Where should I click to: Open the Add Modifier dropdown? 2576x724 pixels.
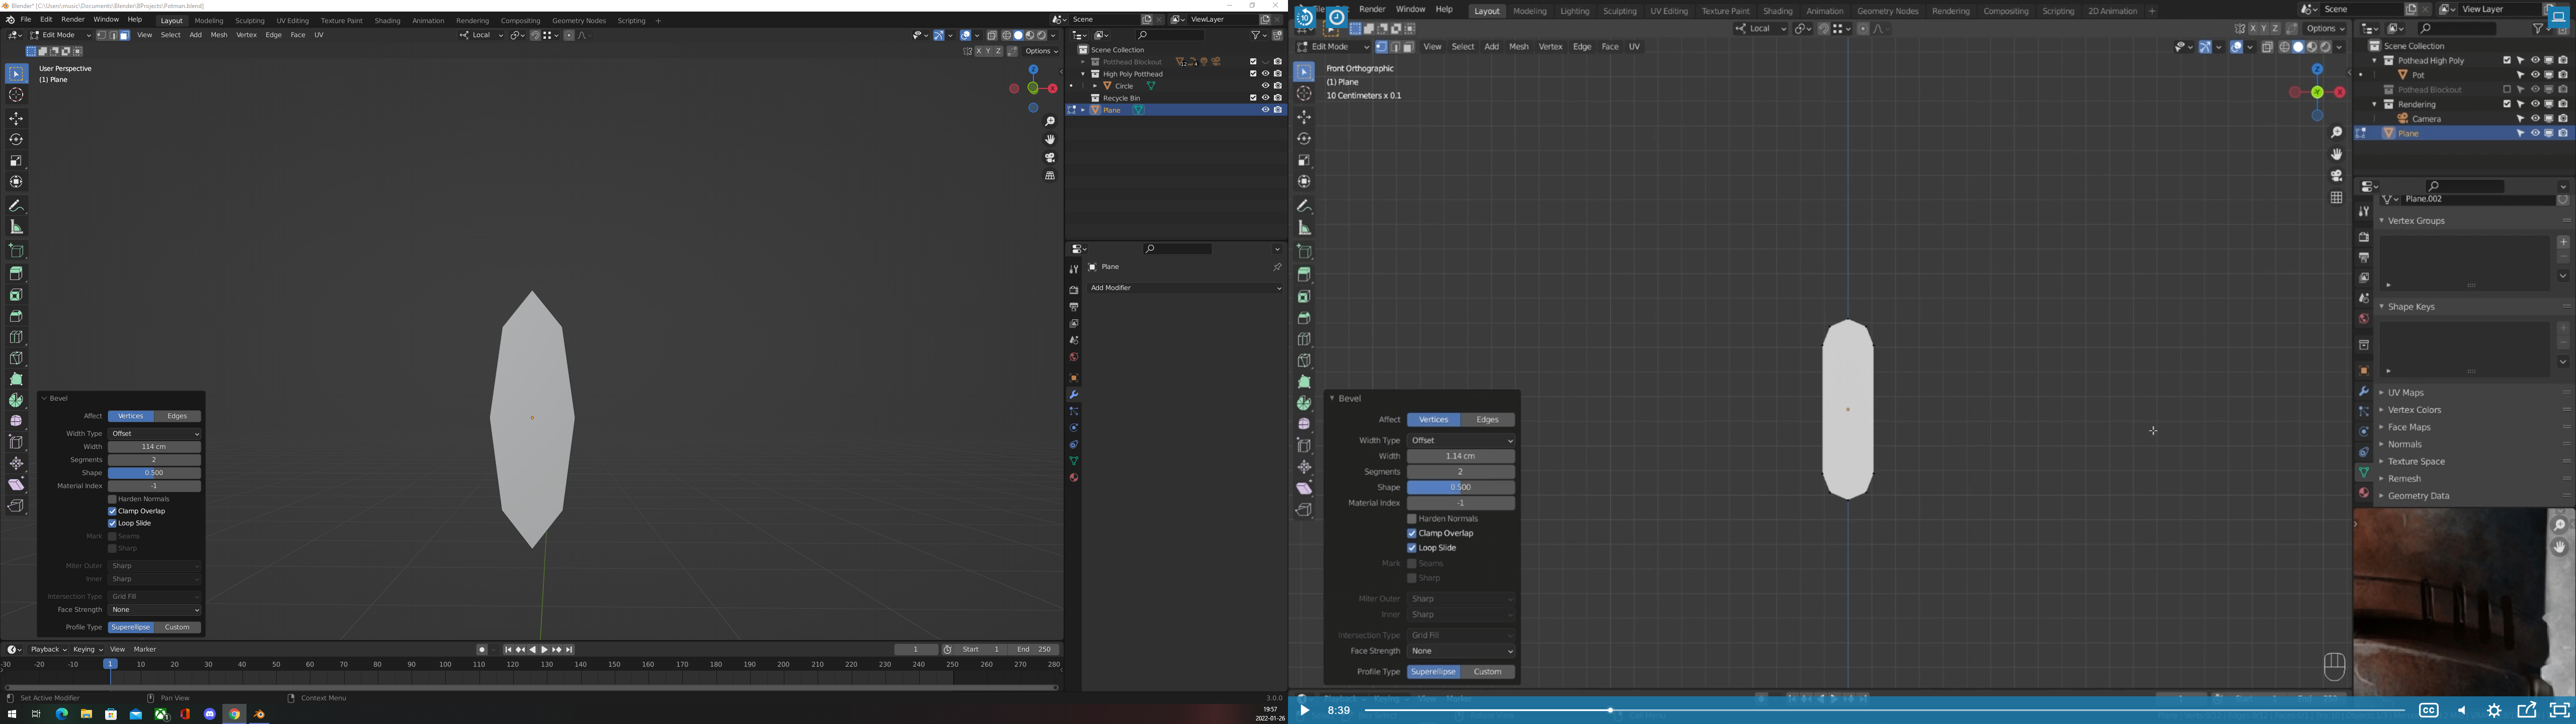pos(1185,288)
